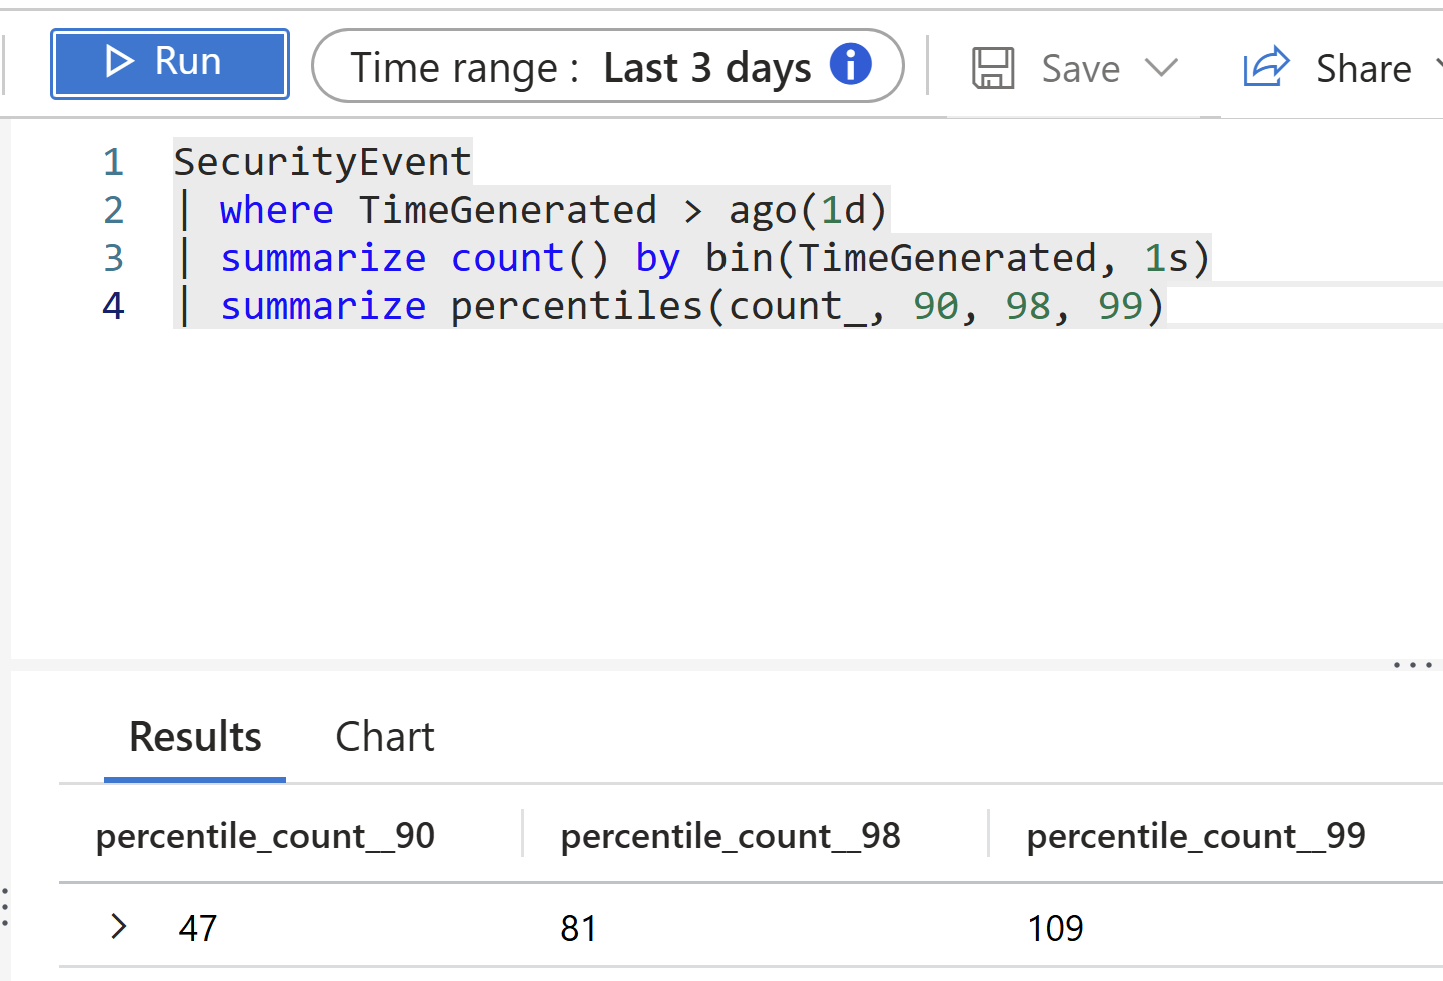Place cursor on the SecurityEvent query line
Image resolution: width=1443 pixels, height=981 pixels.
coord(322,160)
